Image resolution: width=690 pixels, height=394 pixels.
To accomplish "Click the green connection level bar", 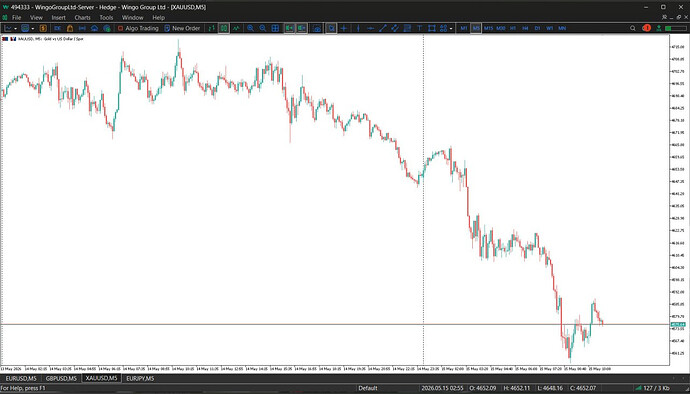I will [675, 28].
